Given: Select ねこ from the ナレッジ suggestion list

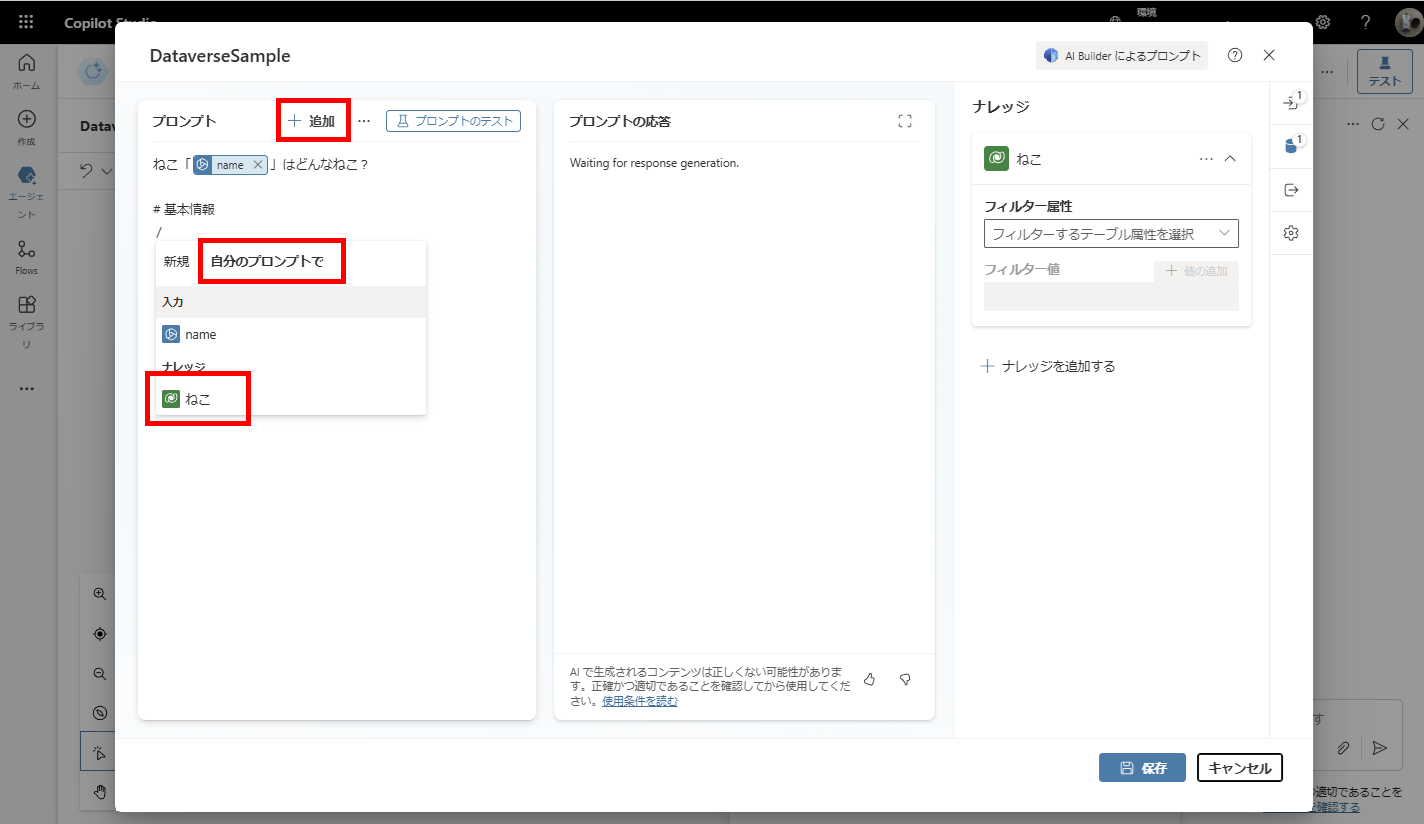Looking at the screenshot, I should [197, 397].
